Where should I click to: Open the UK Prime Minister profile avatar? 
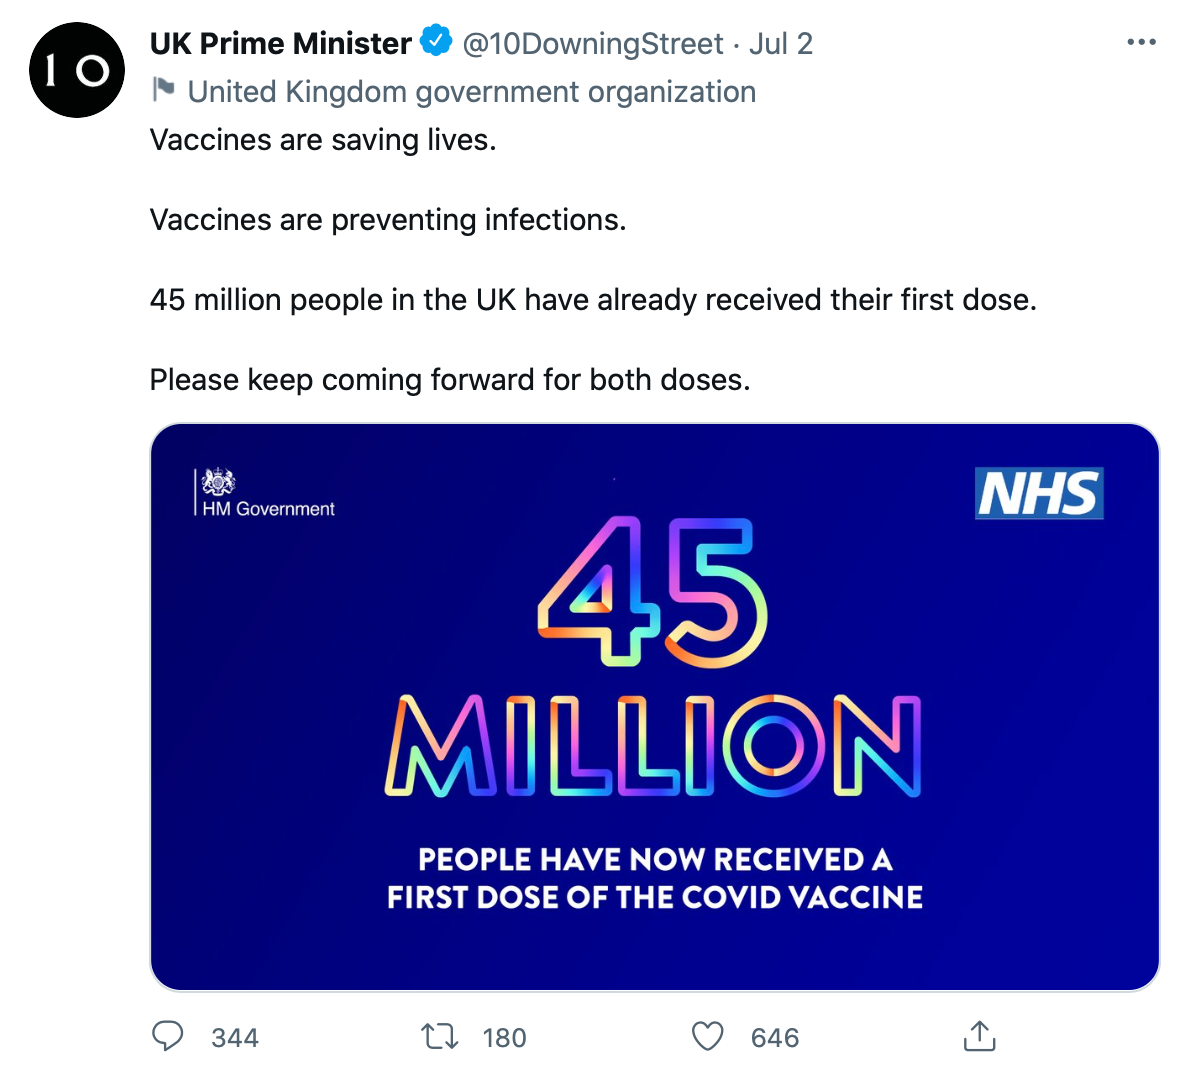(x=77, y=70)
